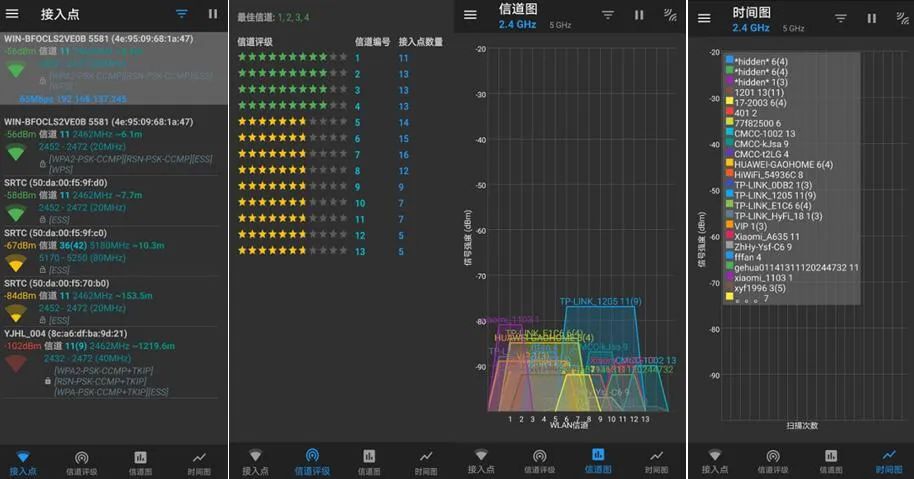Select the connected WIN-BFOCLS2VE0B 5581 entry at top
Viewport: 914px width, 479px height.
click(114, 69)
